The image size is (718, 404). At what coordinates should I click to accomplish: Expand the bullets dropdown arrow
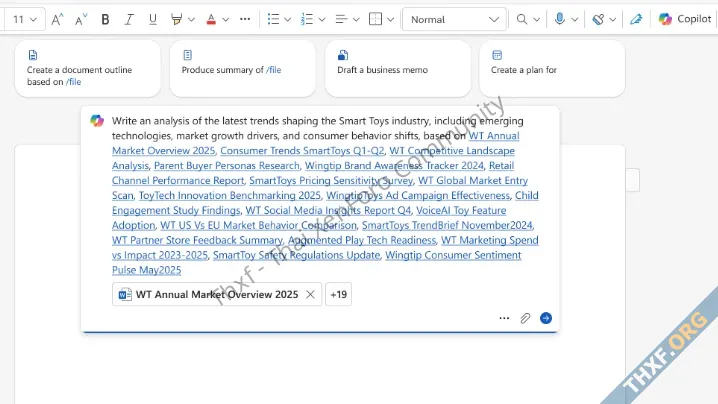click(x=288, y=20)
